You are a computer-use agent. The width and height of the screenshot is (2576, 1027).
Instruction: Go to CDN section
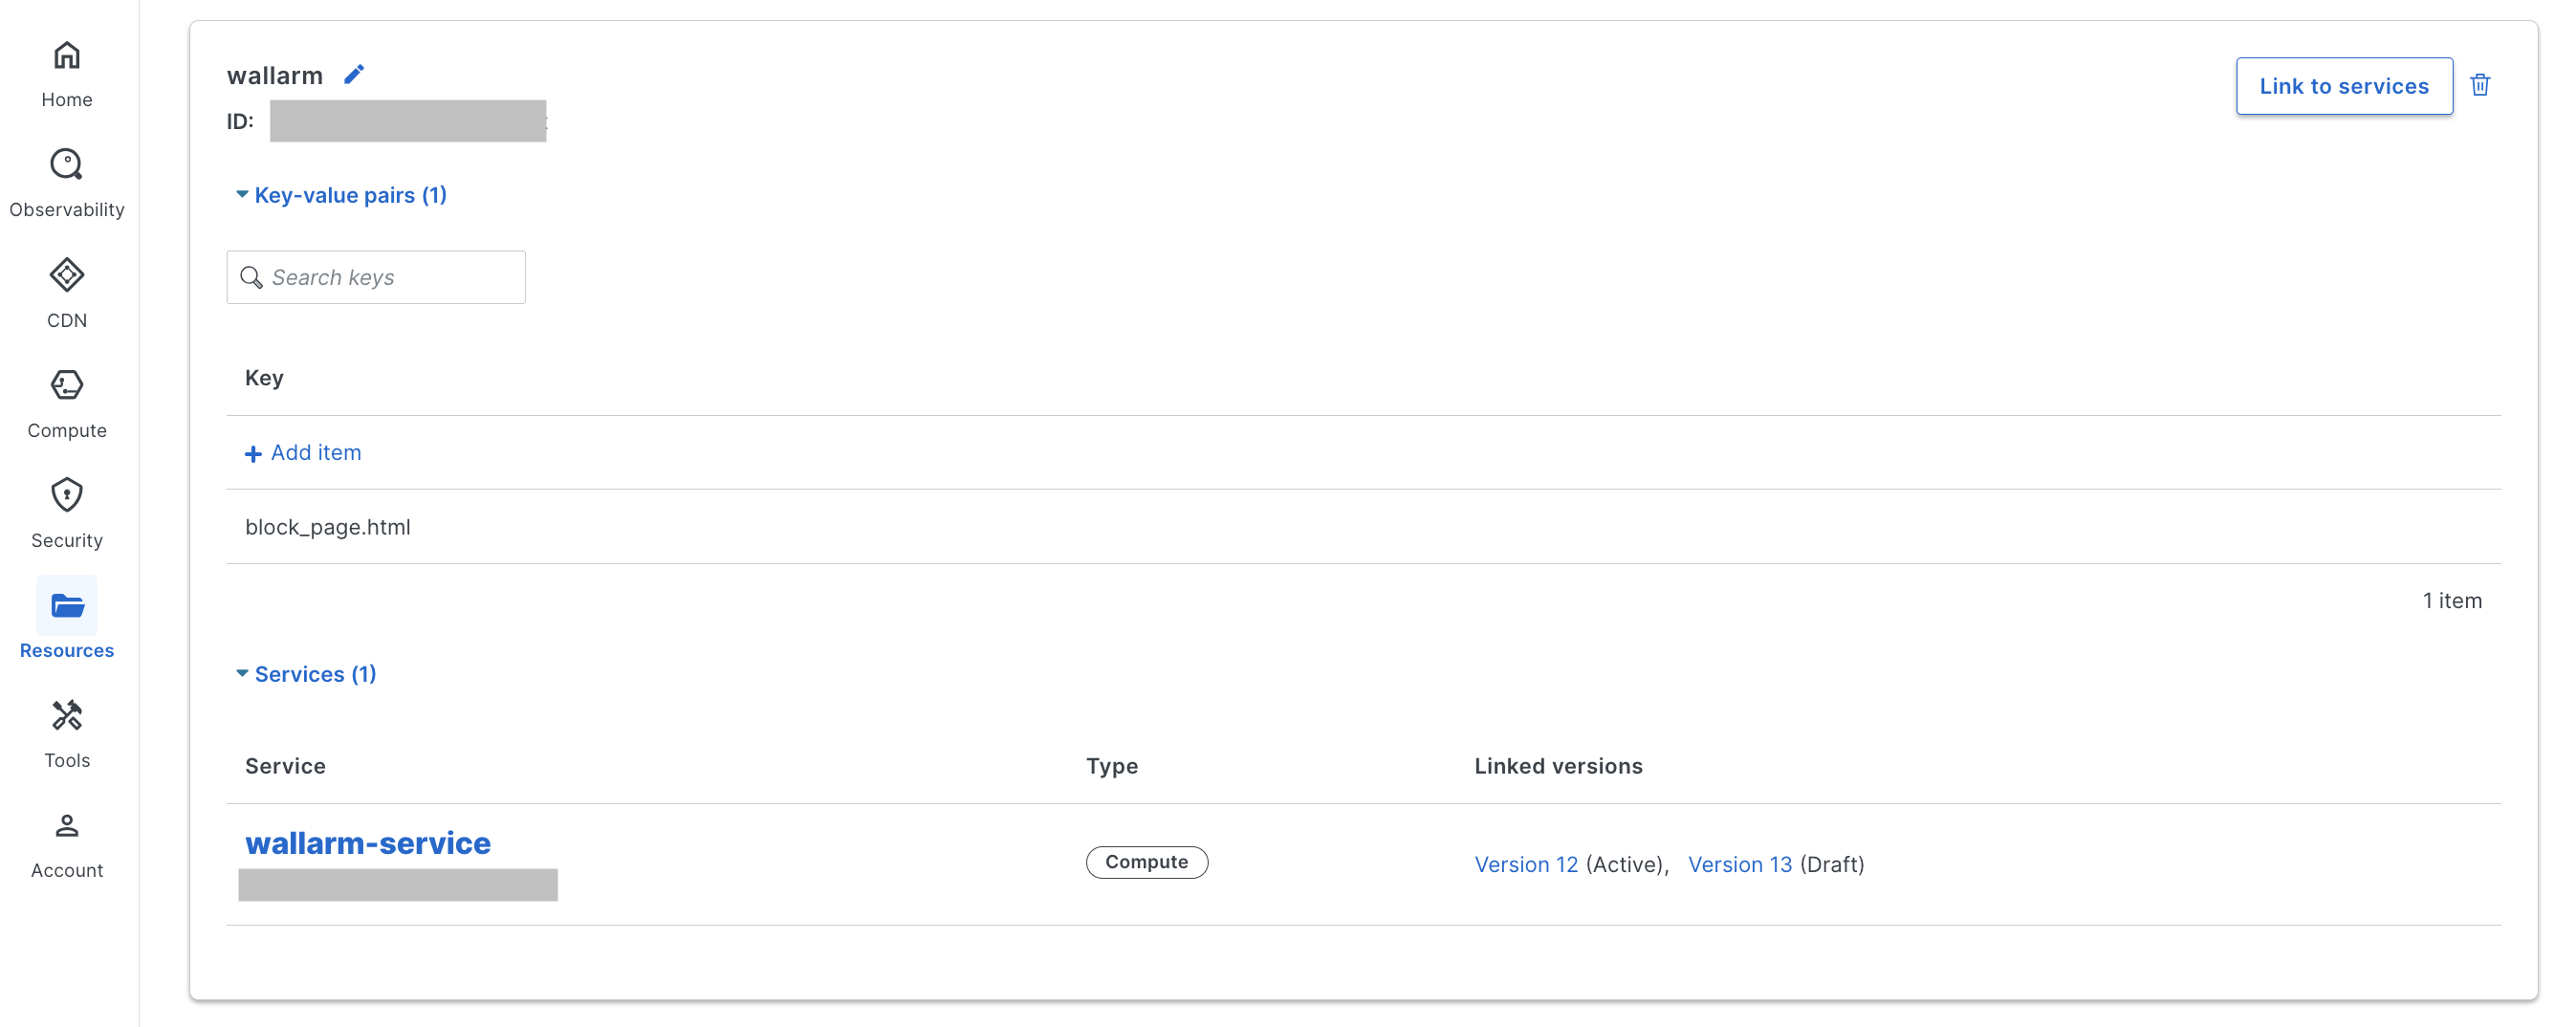[x=67, y=293]
